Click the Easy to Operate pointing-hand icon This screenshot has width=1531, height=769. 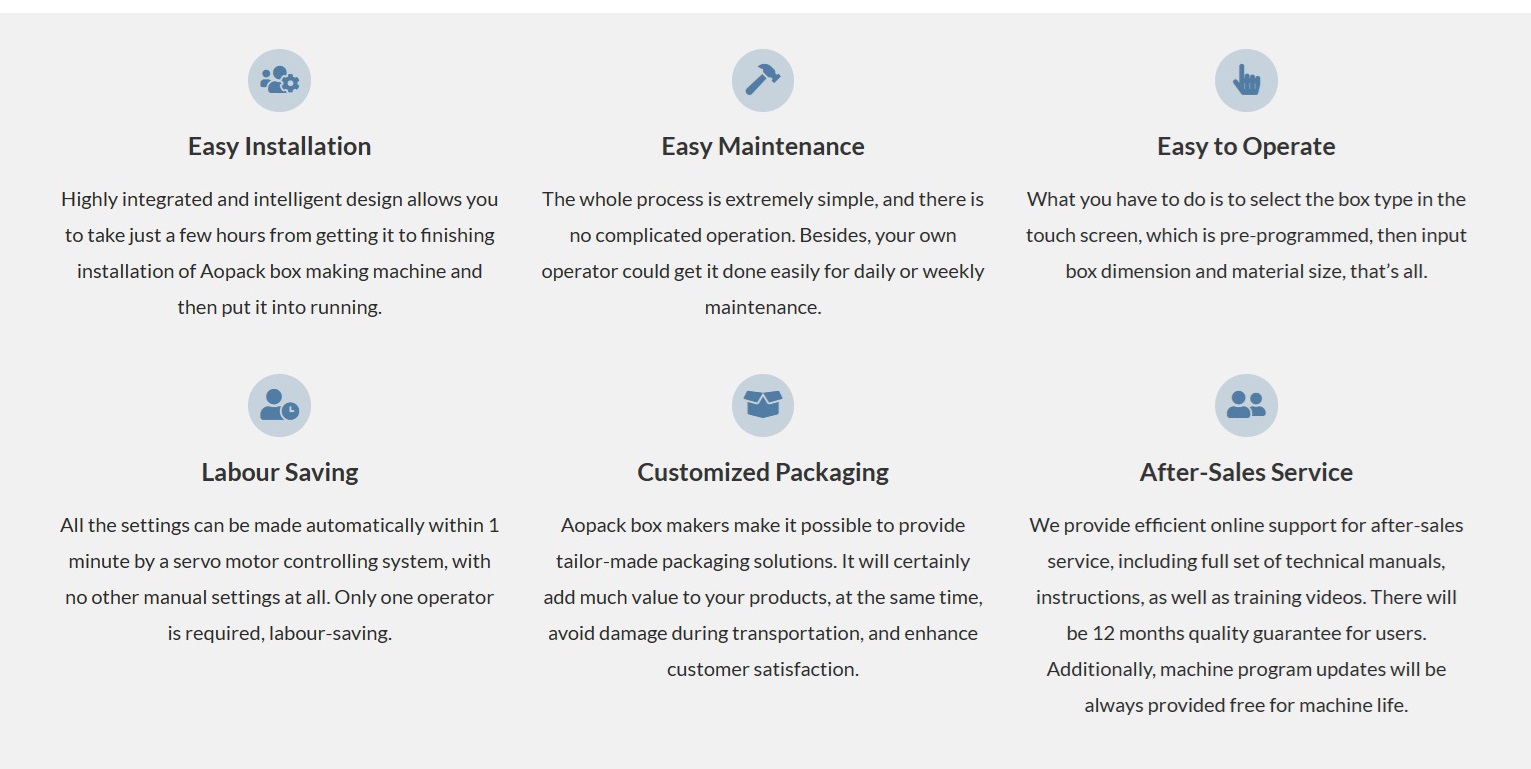pos(1246,80)
